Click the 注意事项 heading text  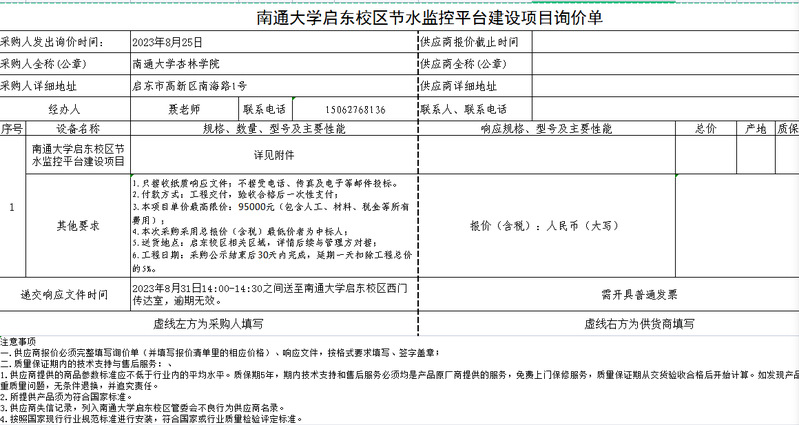pos(18,341)
